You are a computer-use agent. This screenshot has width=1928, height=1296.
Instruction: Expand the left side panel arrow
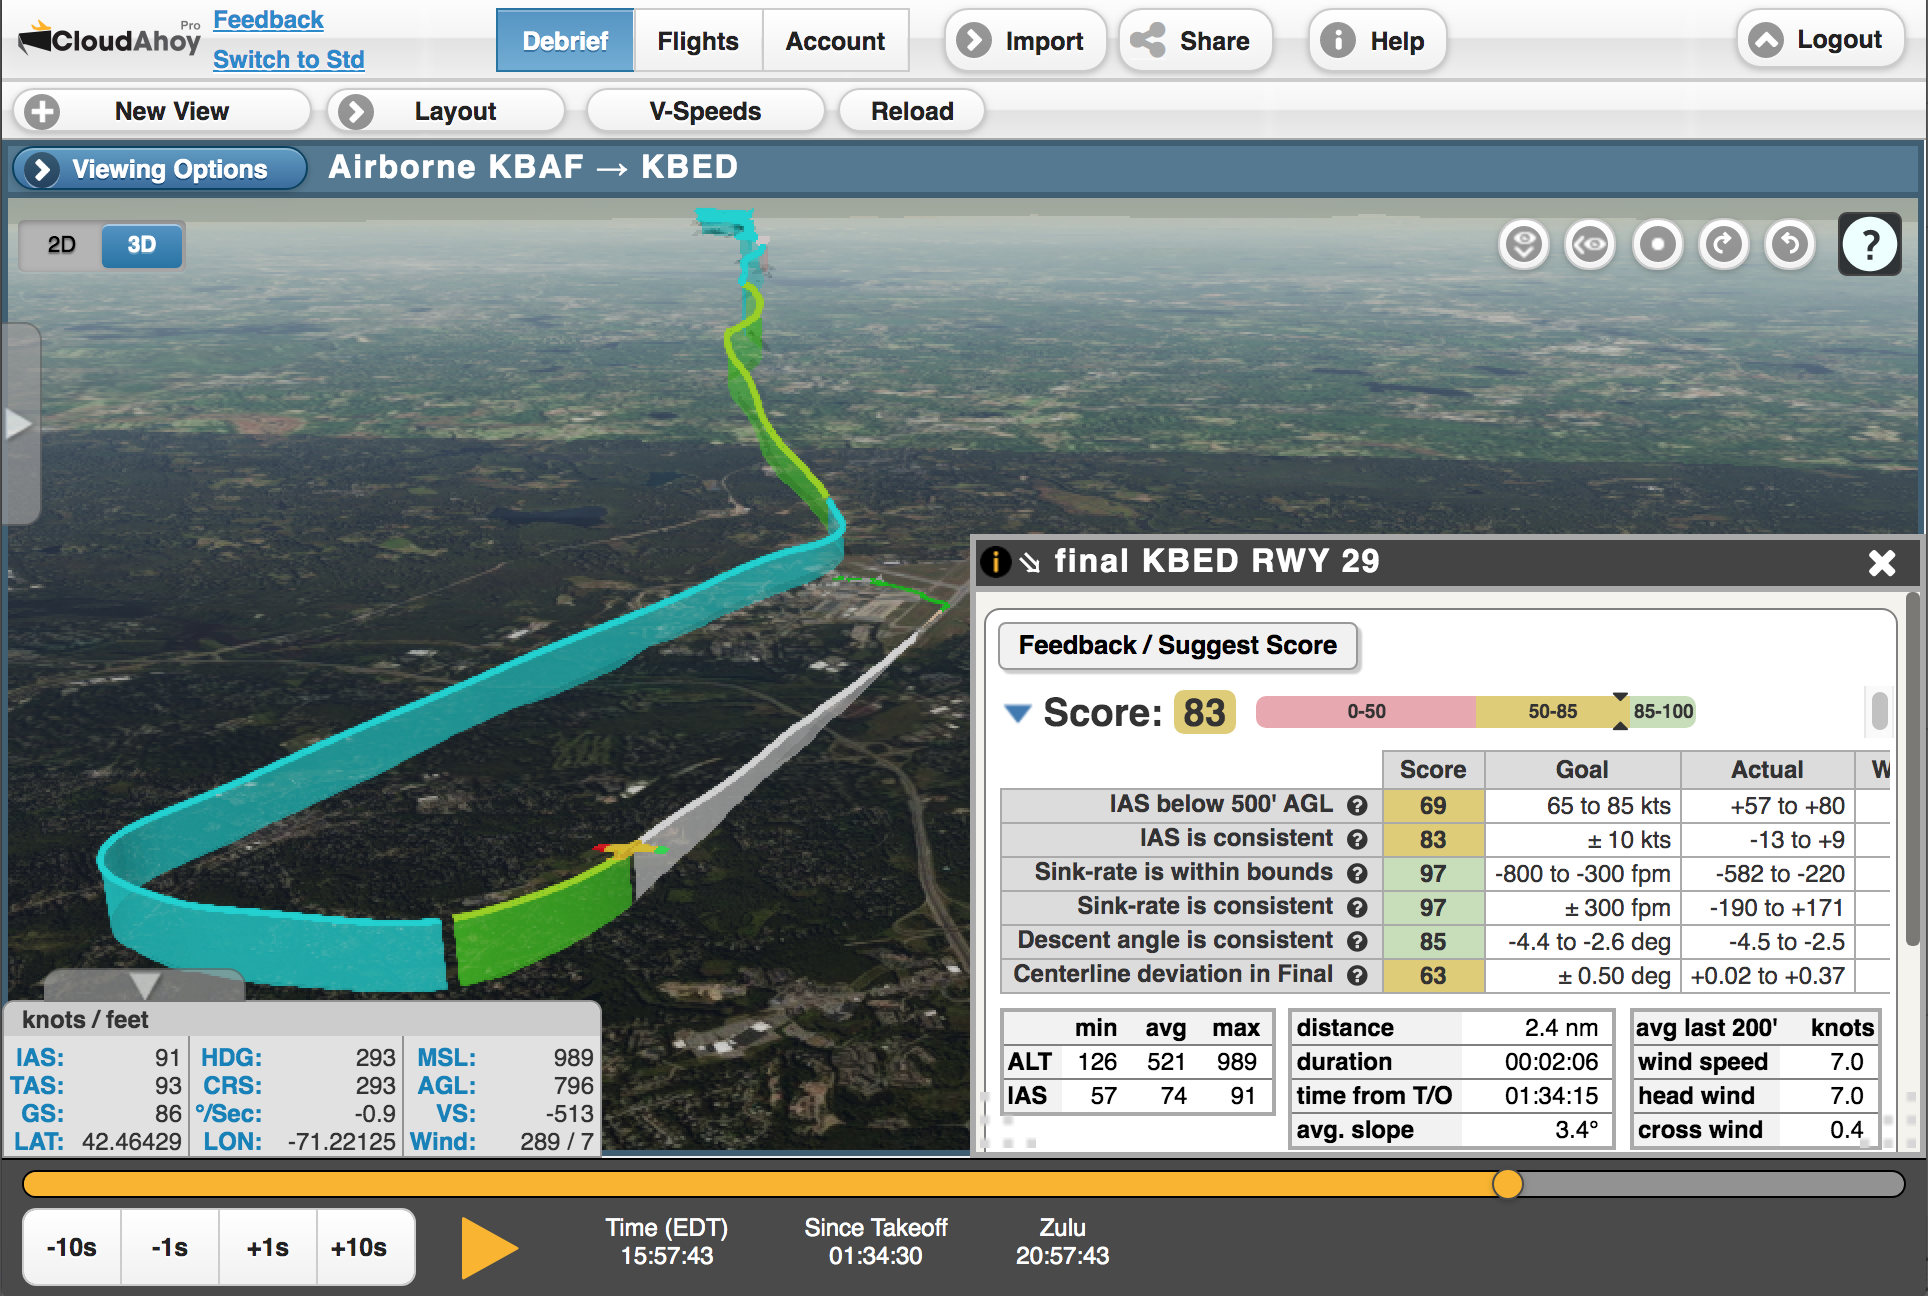tap(19, 424)
